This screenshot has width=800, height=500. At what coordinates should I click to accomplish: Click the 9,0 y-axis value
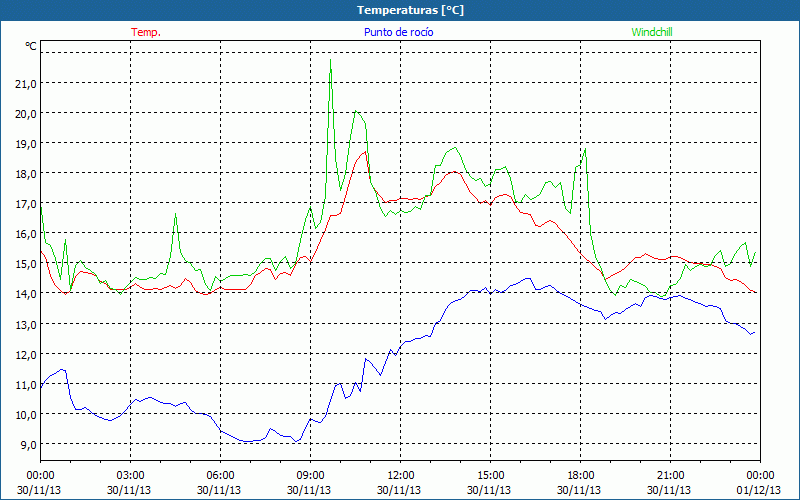pos(28,445)
